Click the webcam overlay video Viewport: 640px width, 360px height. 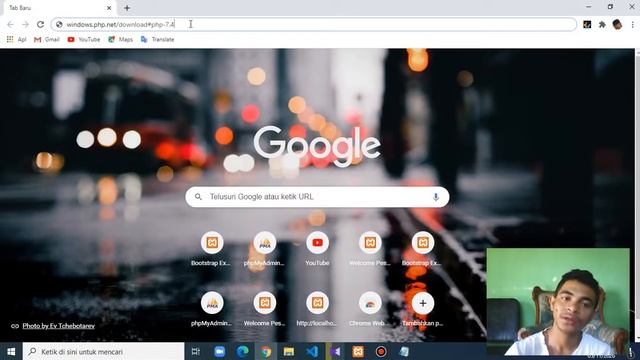[x=558, y=301]
